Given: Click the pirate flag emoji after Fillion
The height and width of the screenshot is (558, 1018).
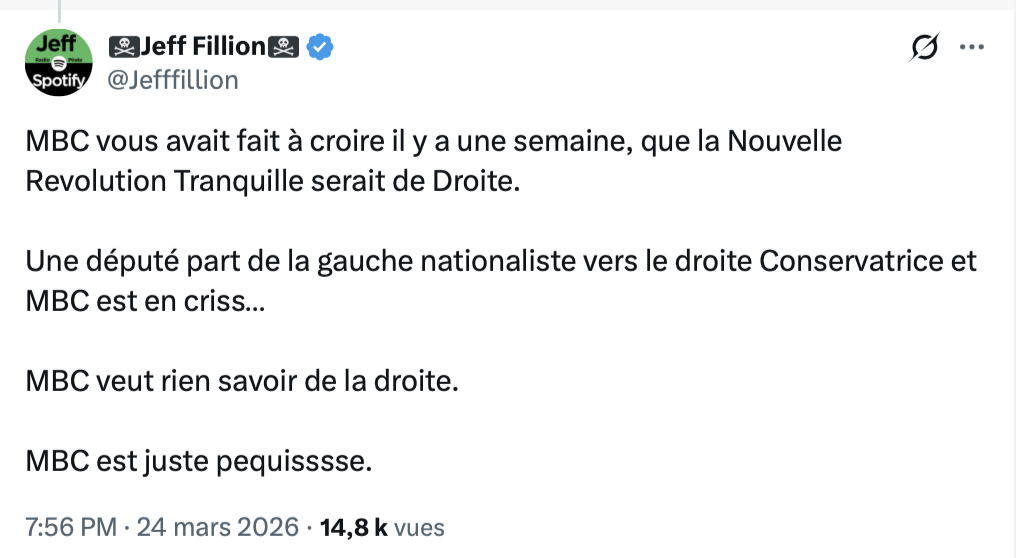Looking at the screenshot, I should click(x=284, y=46).
